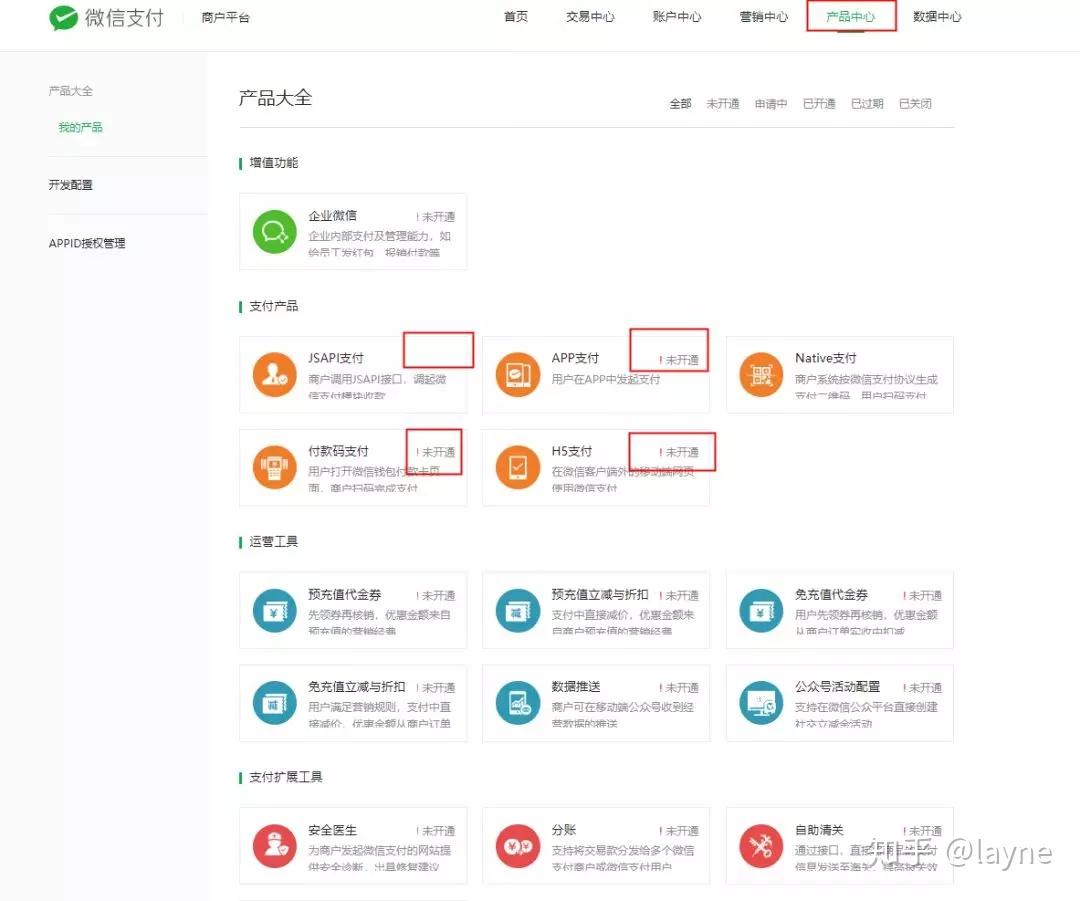Click the 运营工具 section heading
The height and width of the screenshot is (901, 1080).
[273, 541]
